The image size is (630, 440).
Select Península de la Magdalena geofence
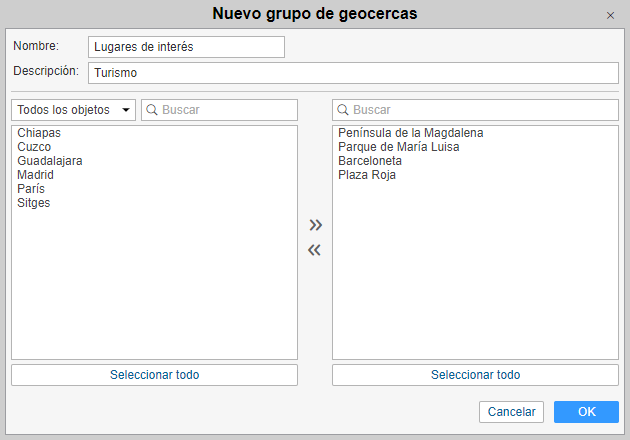(411, 133)
